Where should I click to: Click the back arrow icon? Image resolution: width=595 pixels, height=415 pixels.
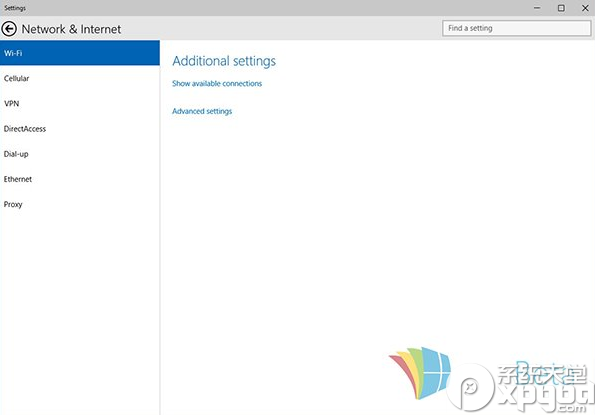(9, 29)
